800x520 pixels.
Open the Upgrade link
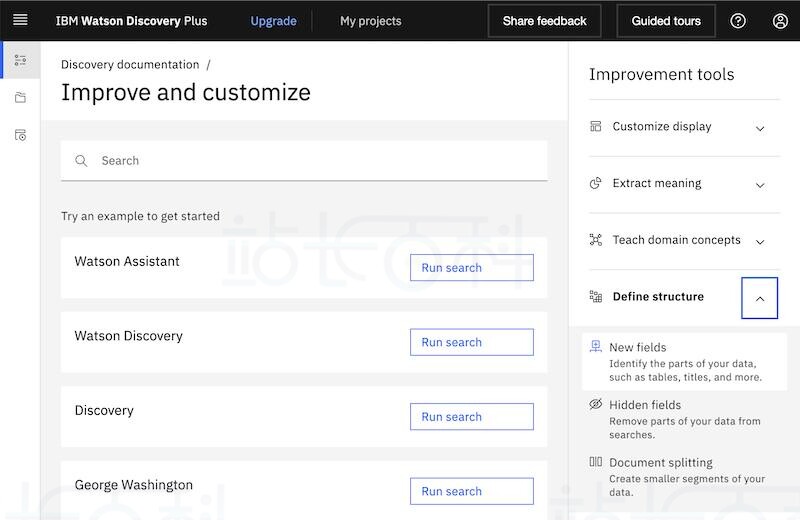(x=273, y=21)
